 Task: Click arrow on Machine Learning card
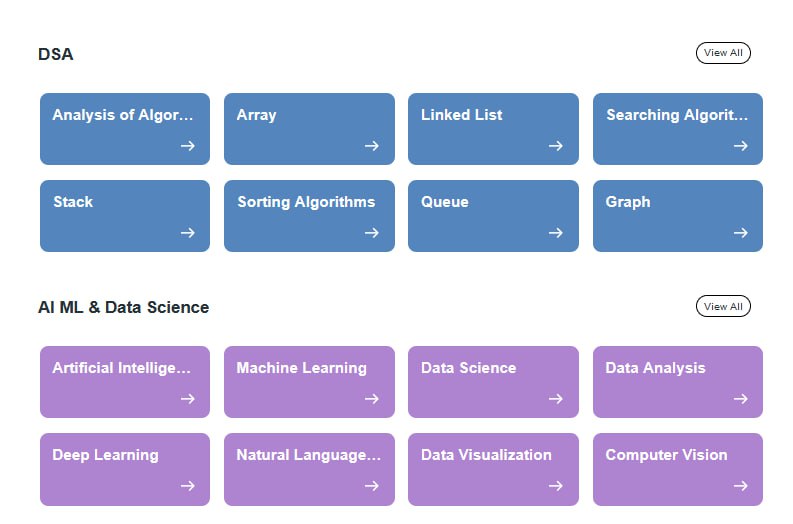coord(371,399)
